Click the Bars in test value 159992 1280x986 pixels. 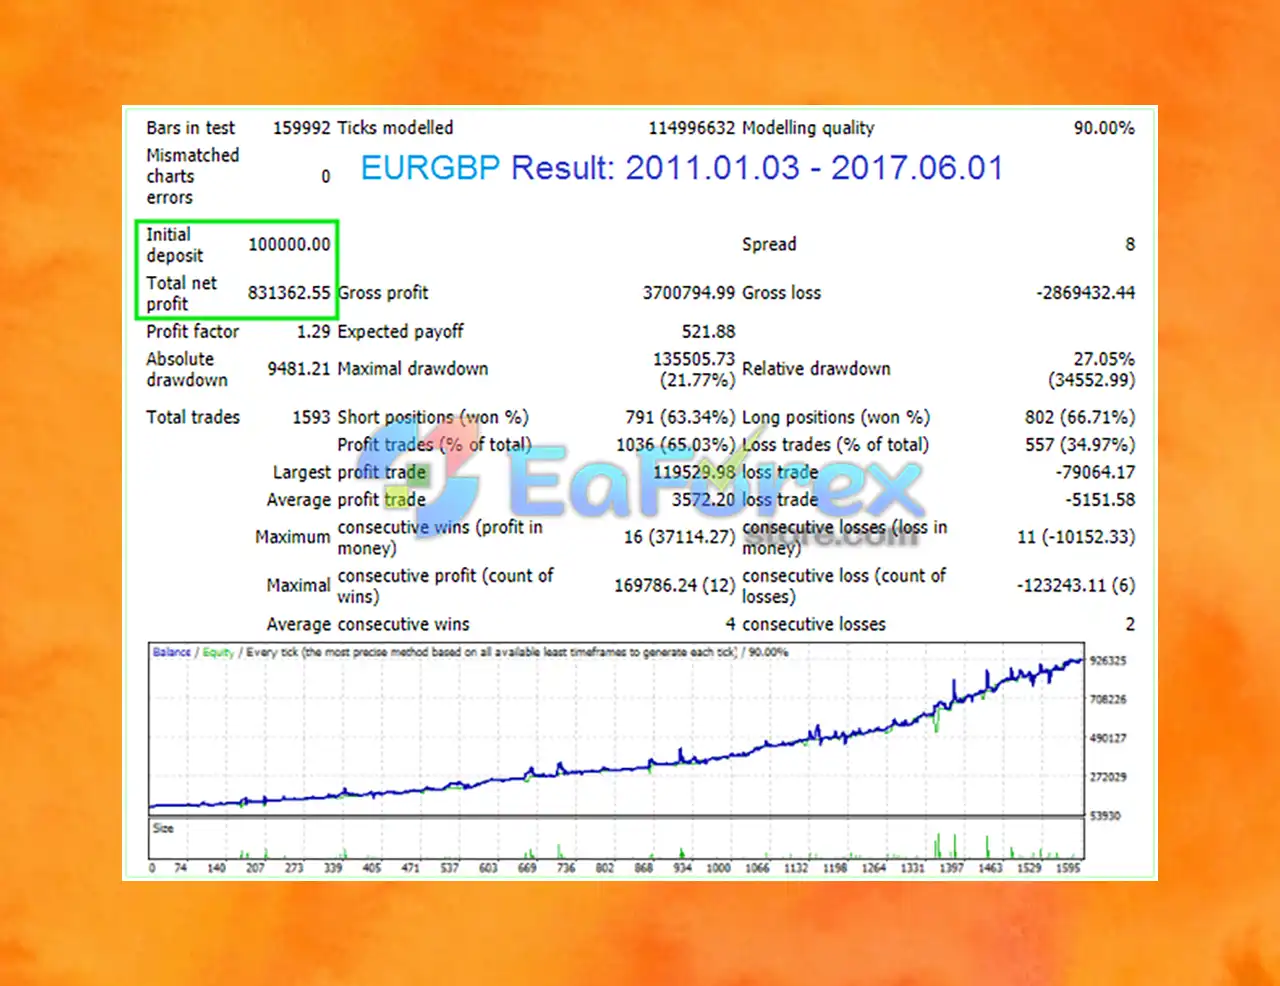point(301,128)
